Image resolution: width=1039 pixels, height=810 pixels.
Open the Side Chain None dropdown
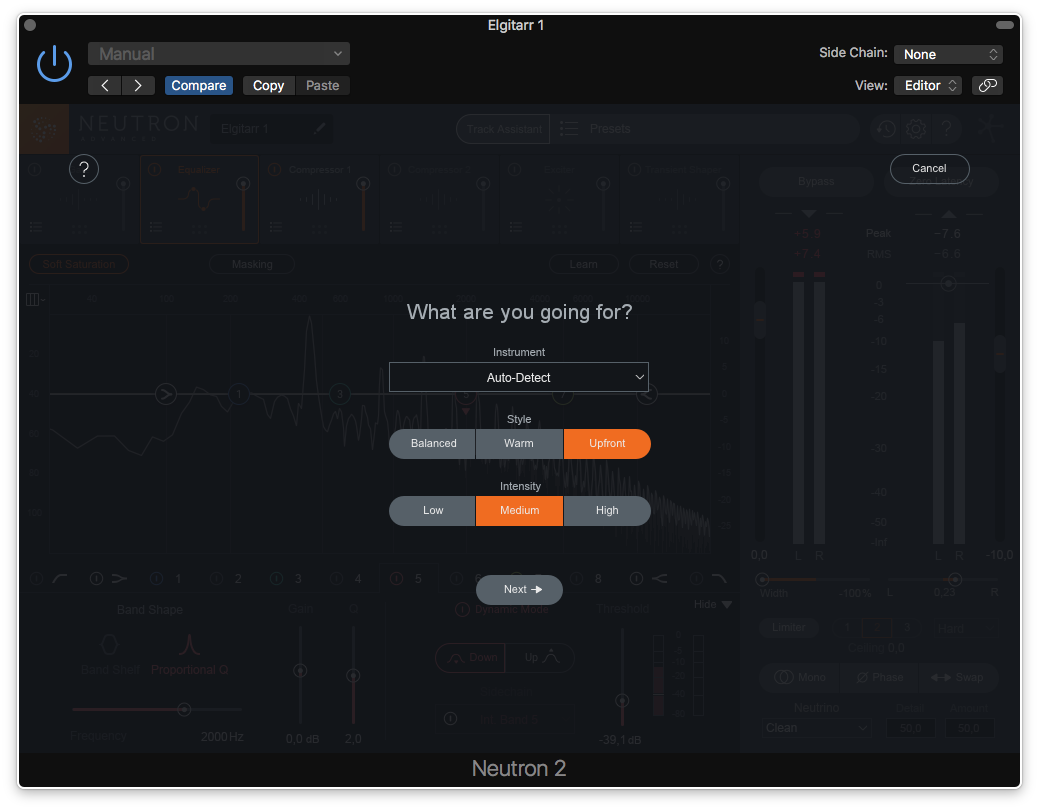pos(948,54)
